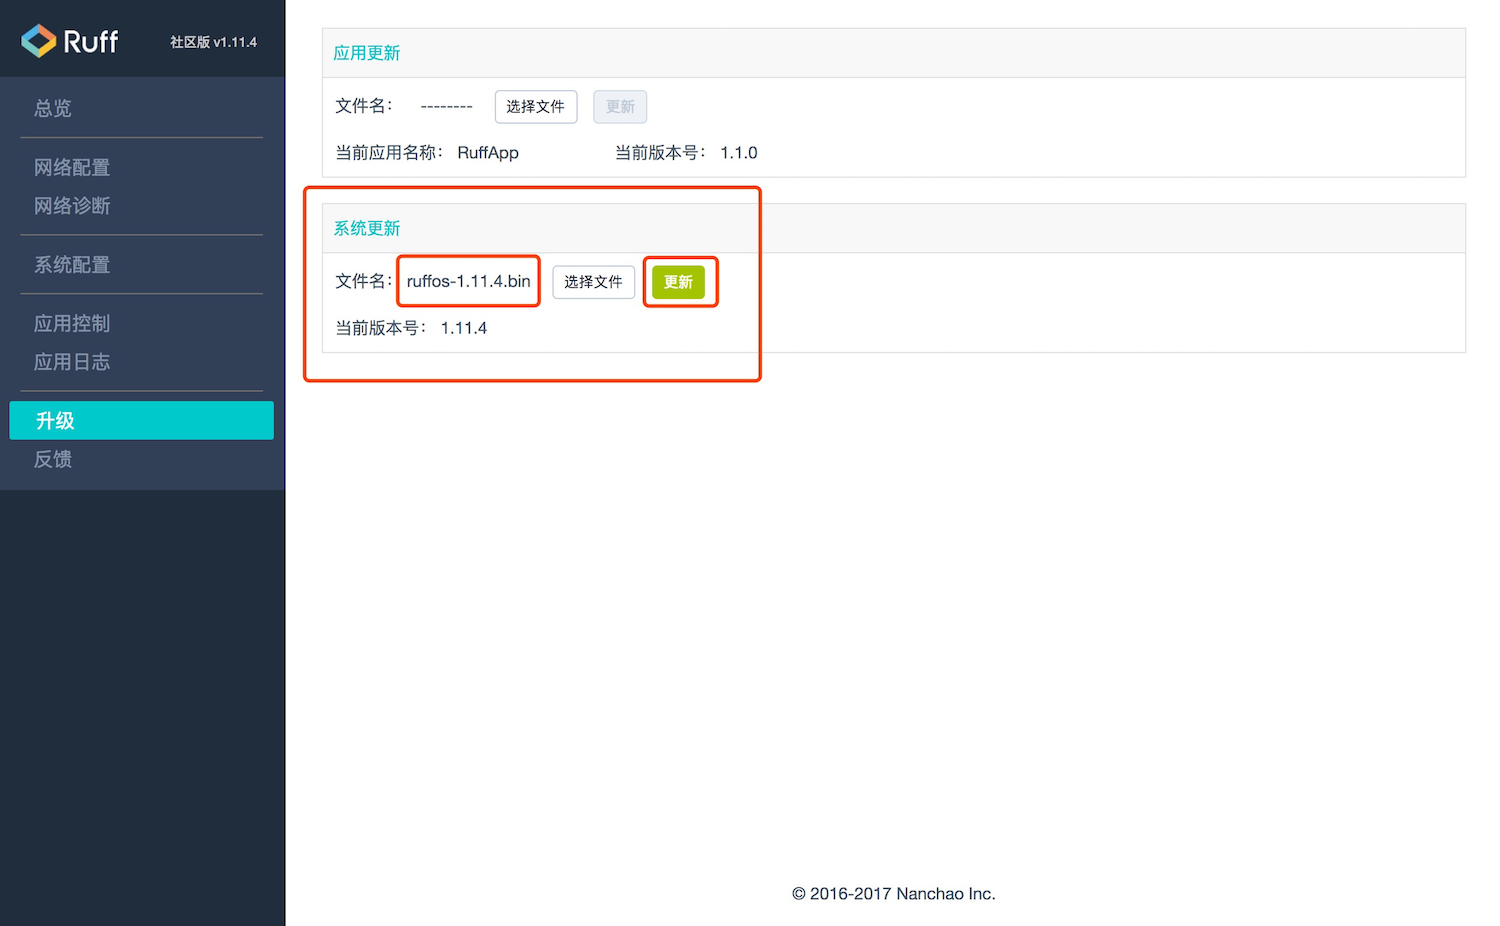Click the RuffApp application name

[488, 153]
